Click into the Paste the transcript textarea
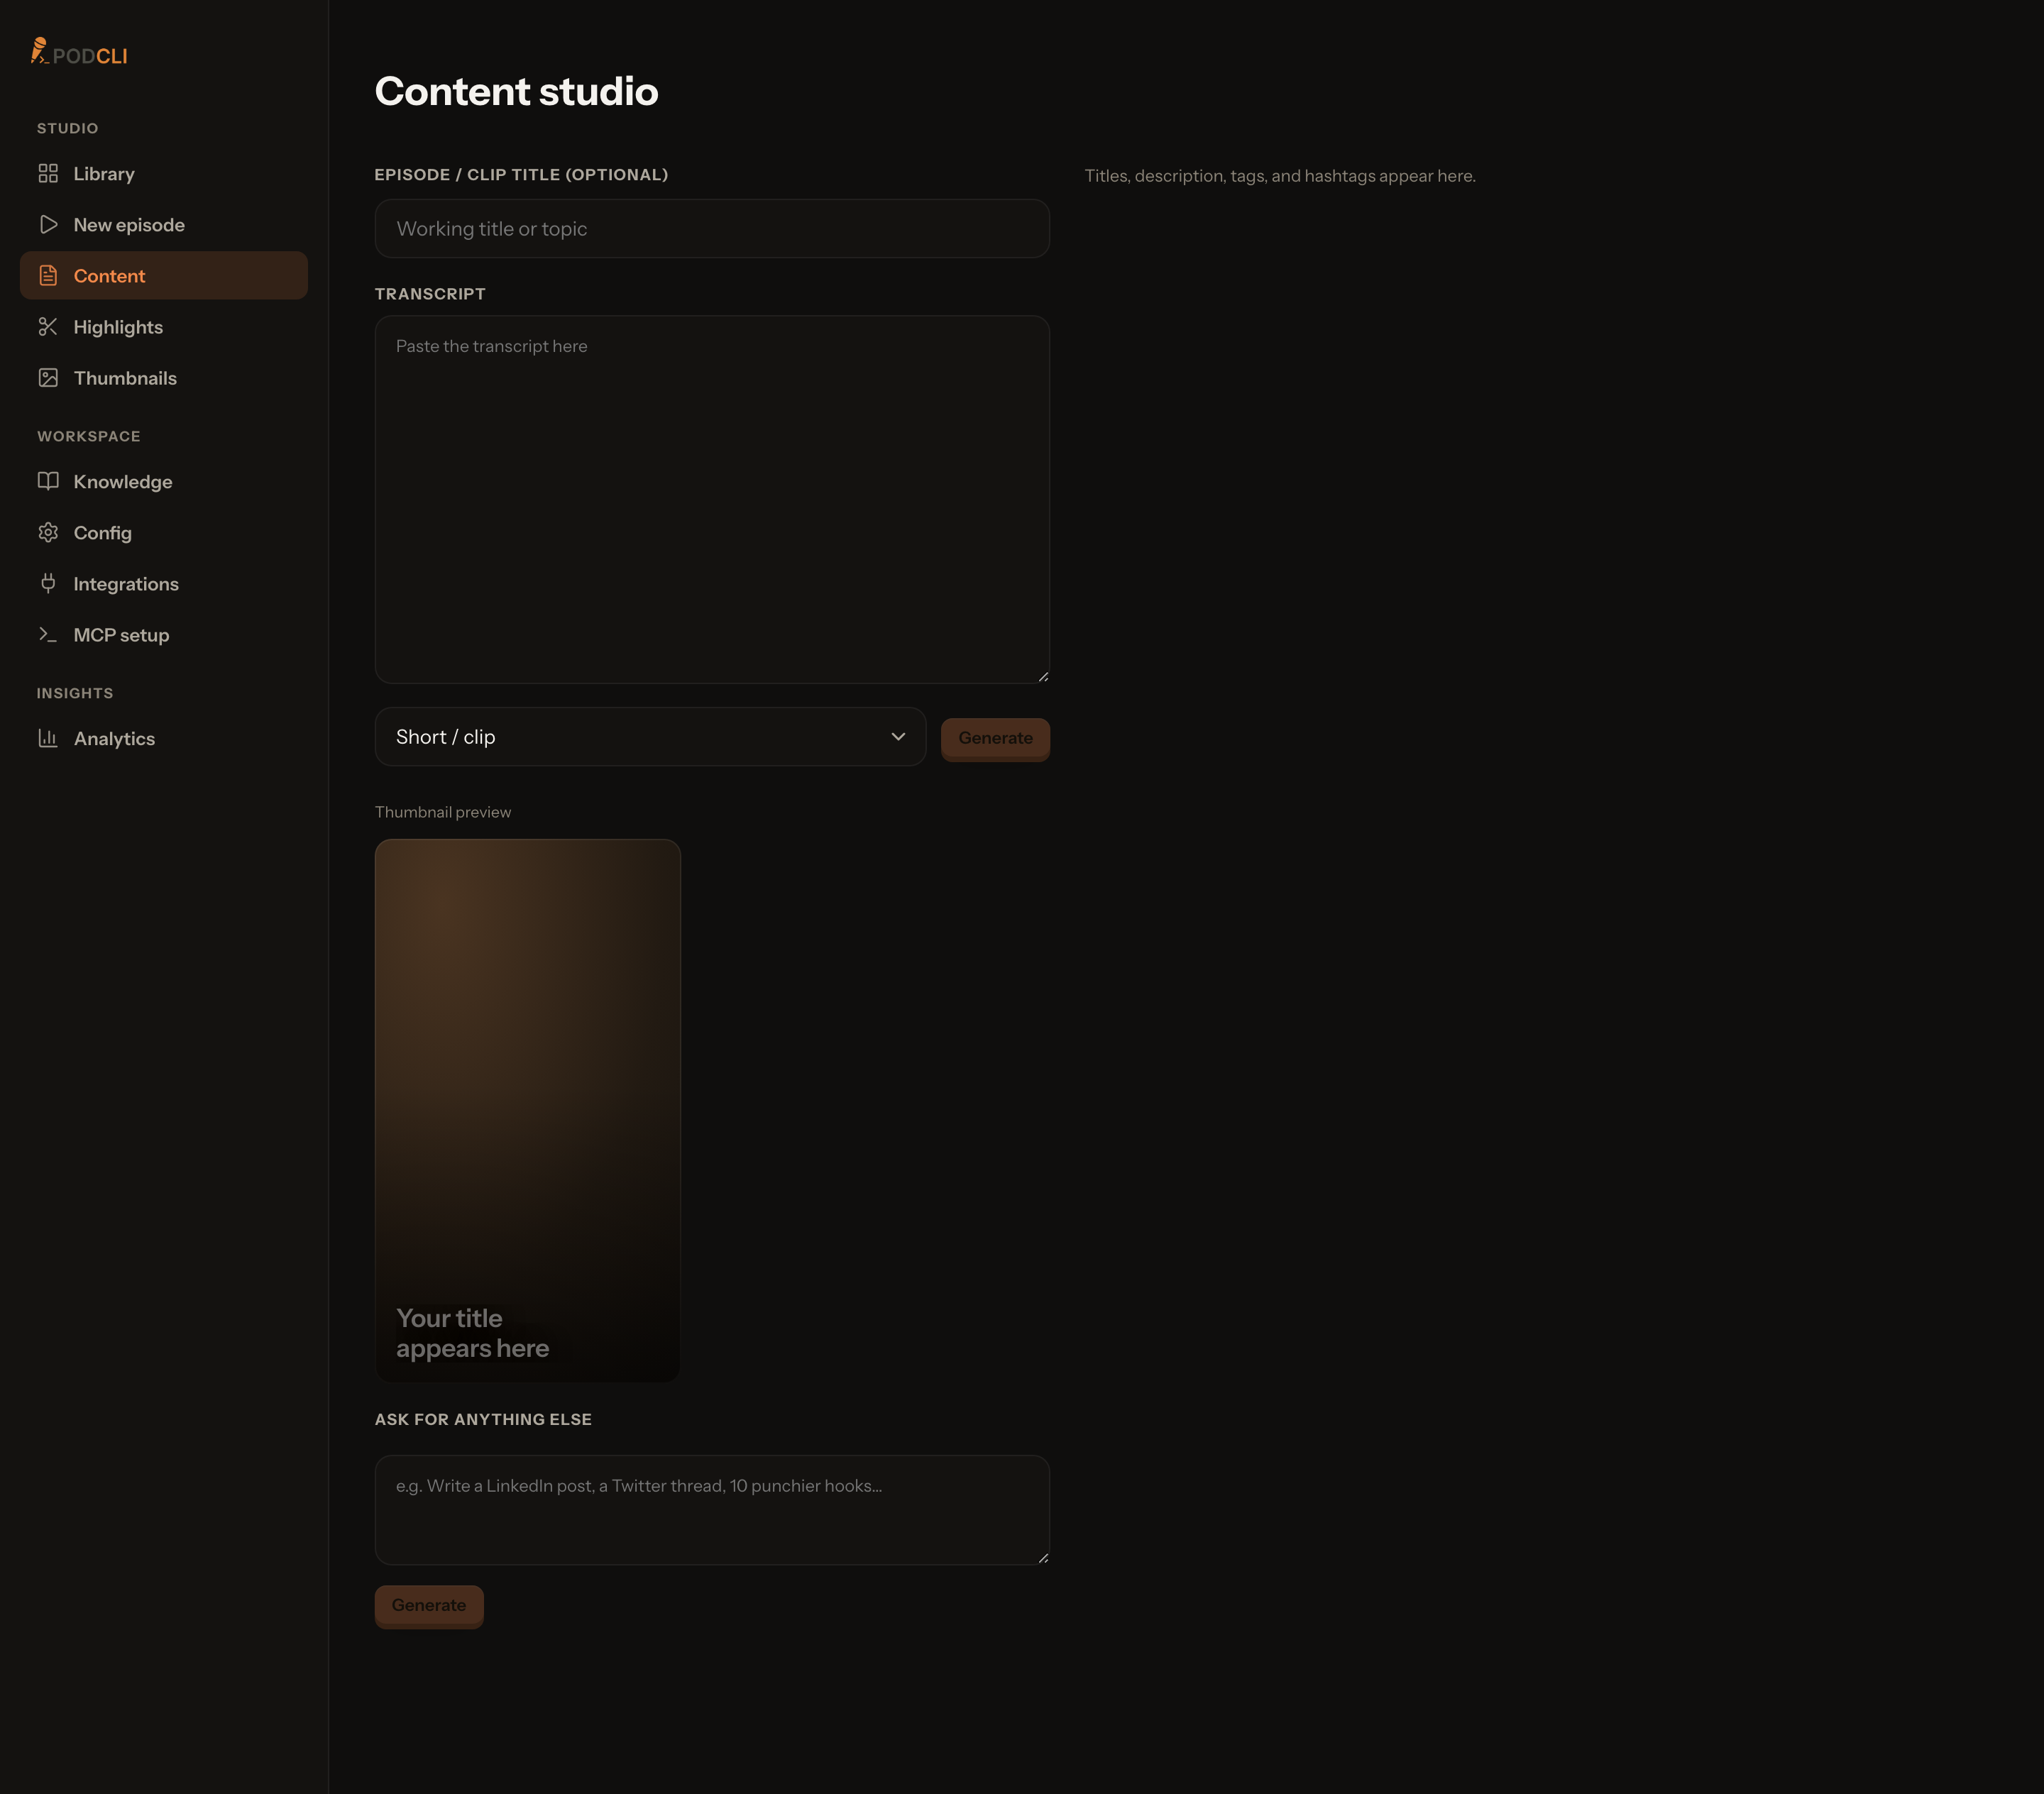 (x=712, y=500)
